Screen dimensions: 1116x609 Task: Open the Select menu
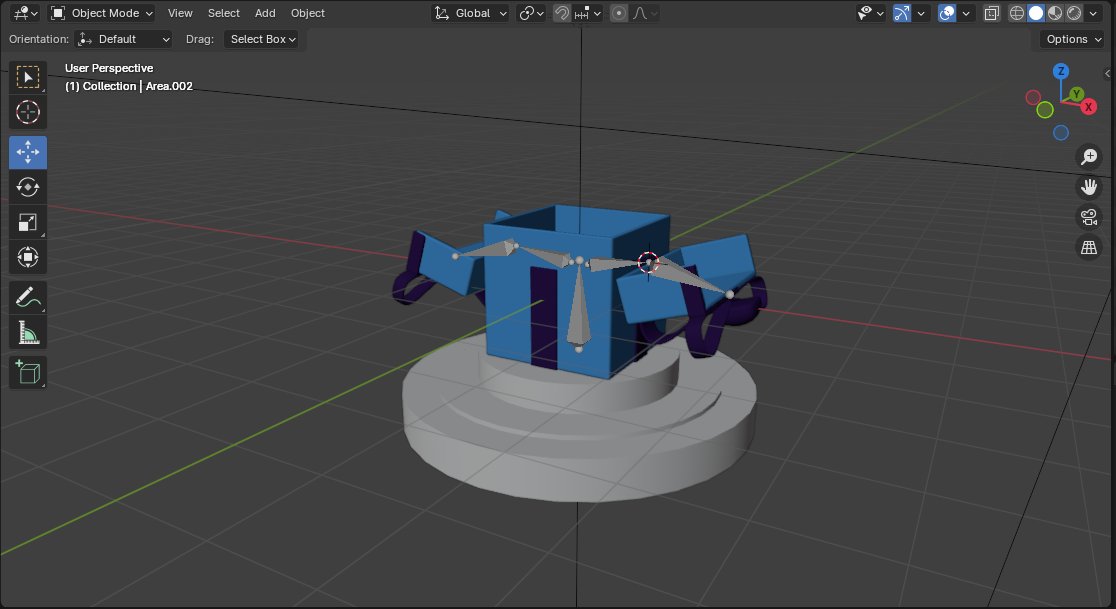click(x=223, y=13)
